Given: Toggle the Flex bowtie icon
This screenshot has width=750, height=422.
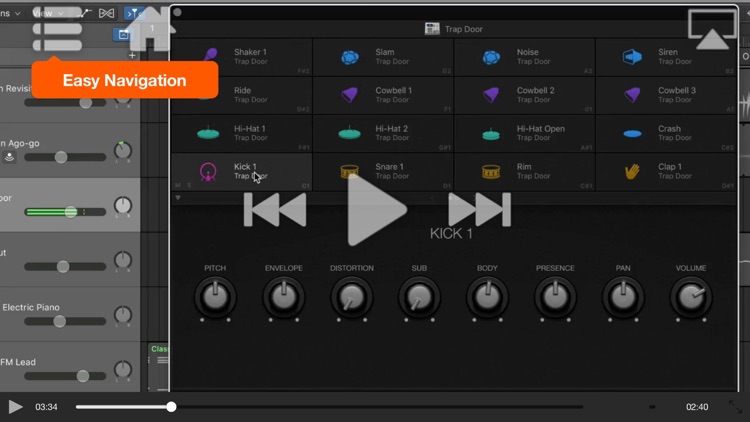Looking at the screenshot, I should pyautogui.click(x=106, y=13).
